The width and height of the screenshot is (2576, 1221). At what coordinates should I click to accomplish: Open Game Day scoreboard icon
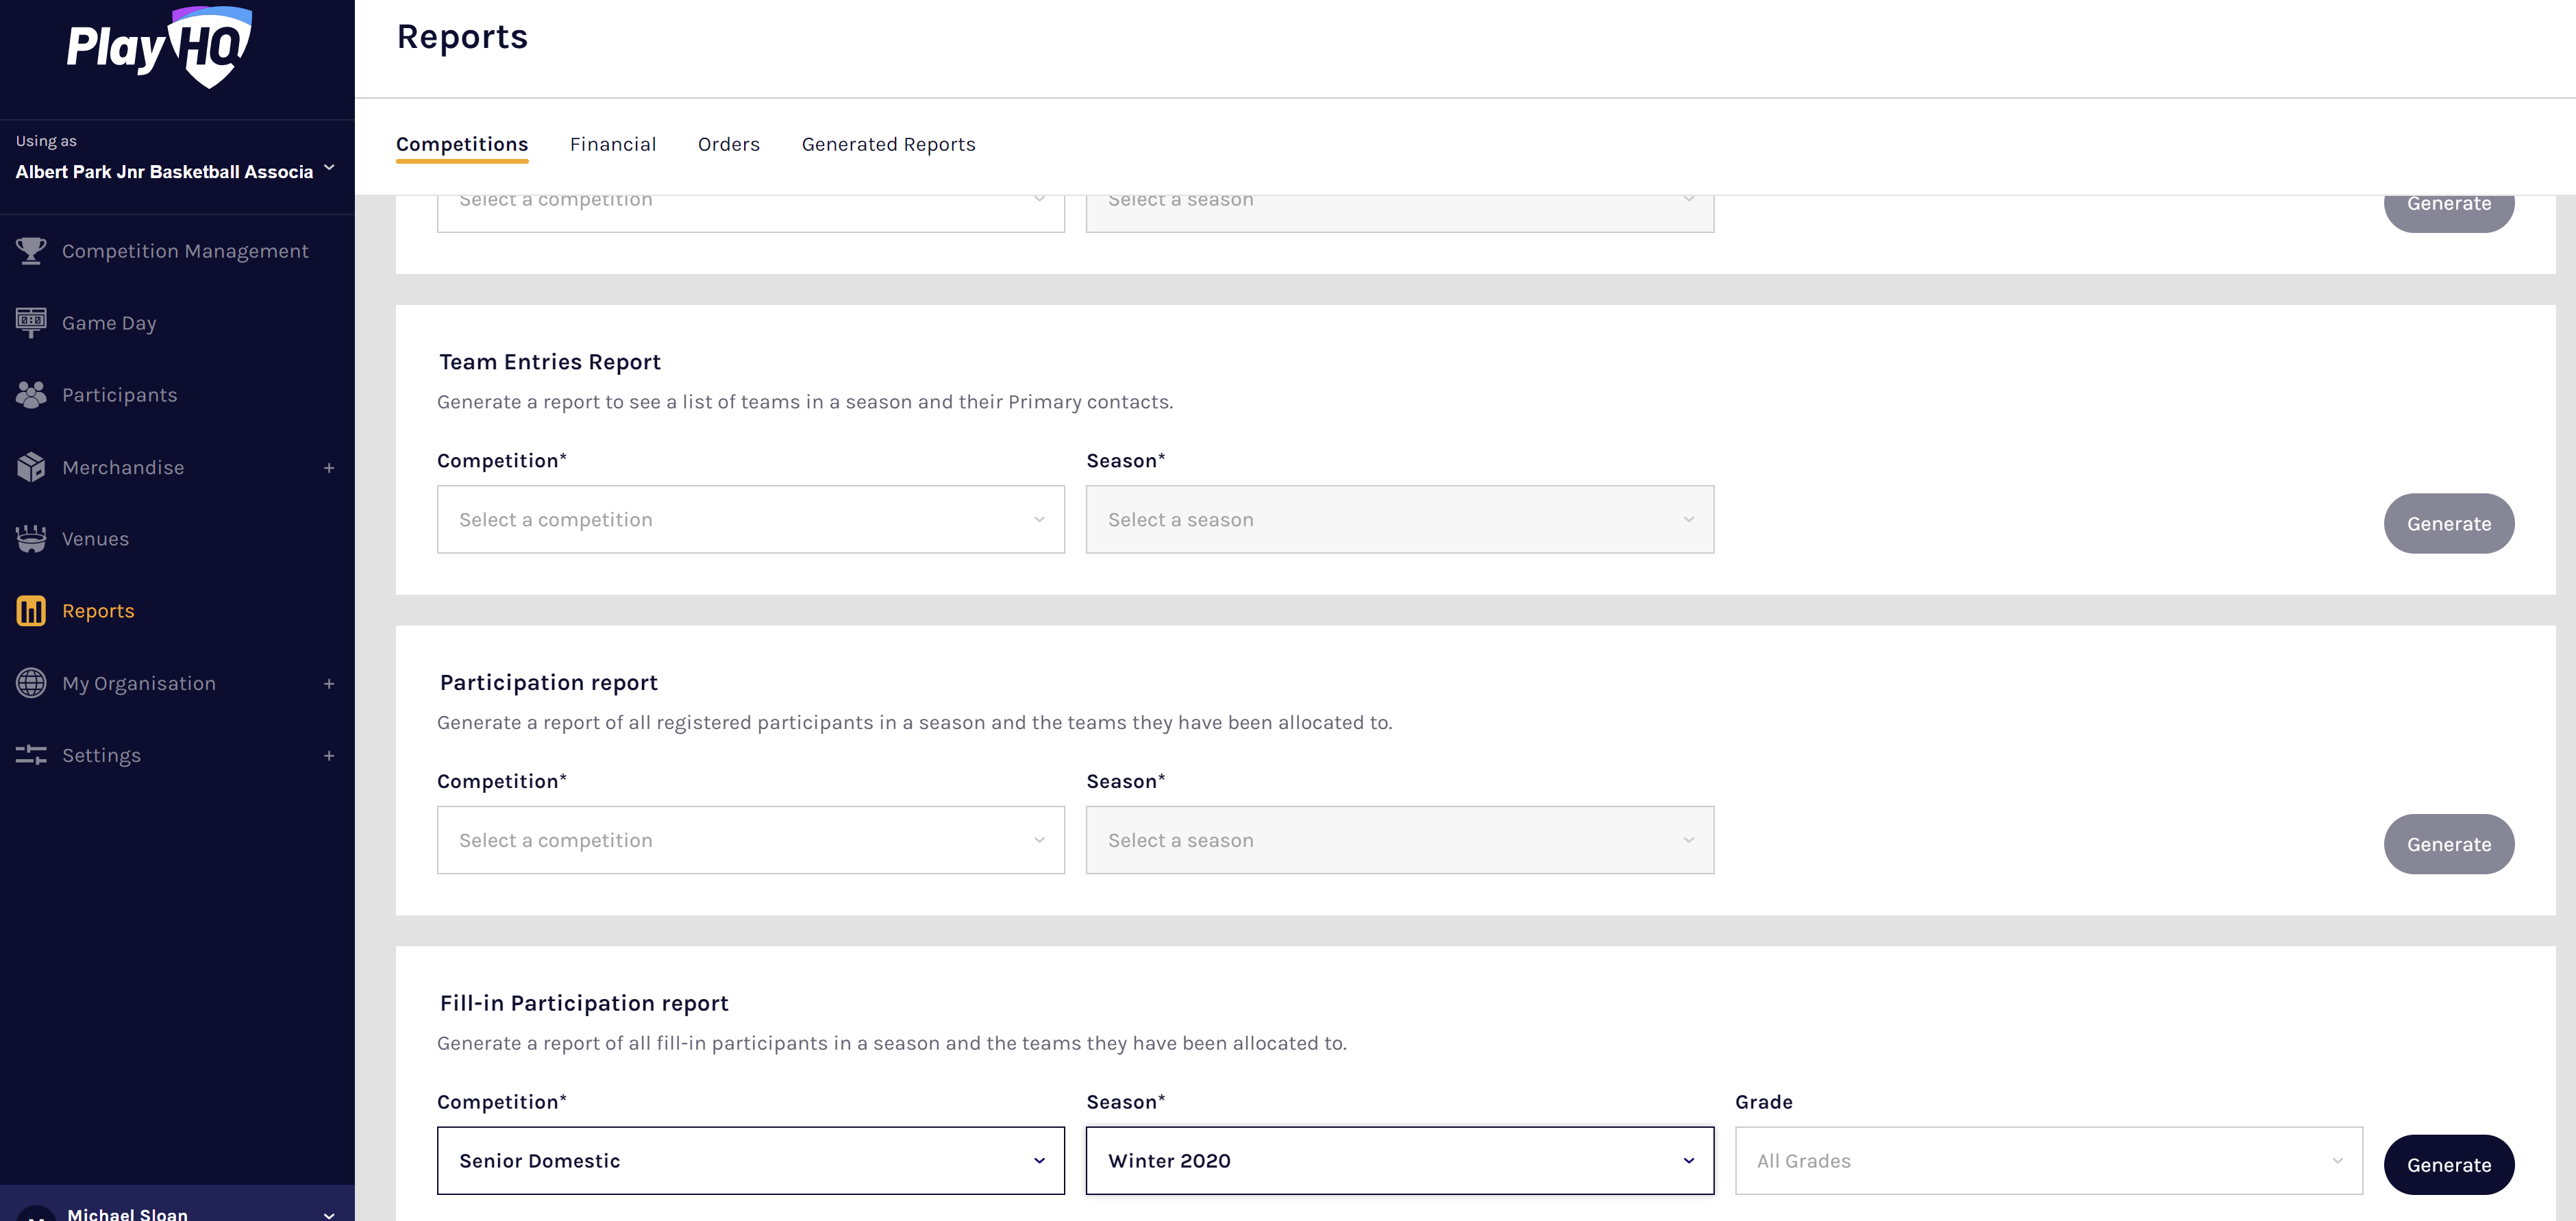[x=31, y=322]
